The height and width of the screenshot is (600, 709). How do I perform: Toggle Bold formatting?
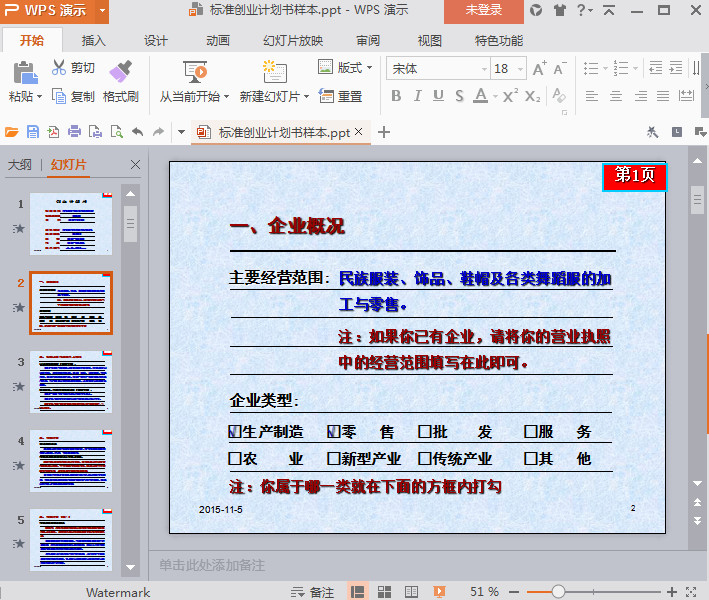click(396, 96)
